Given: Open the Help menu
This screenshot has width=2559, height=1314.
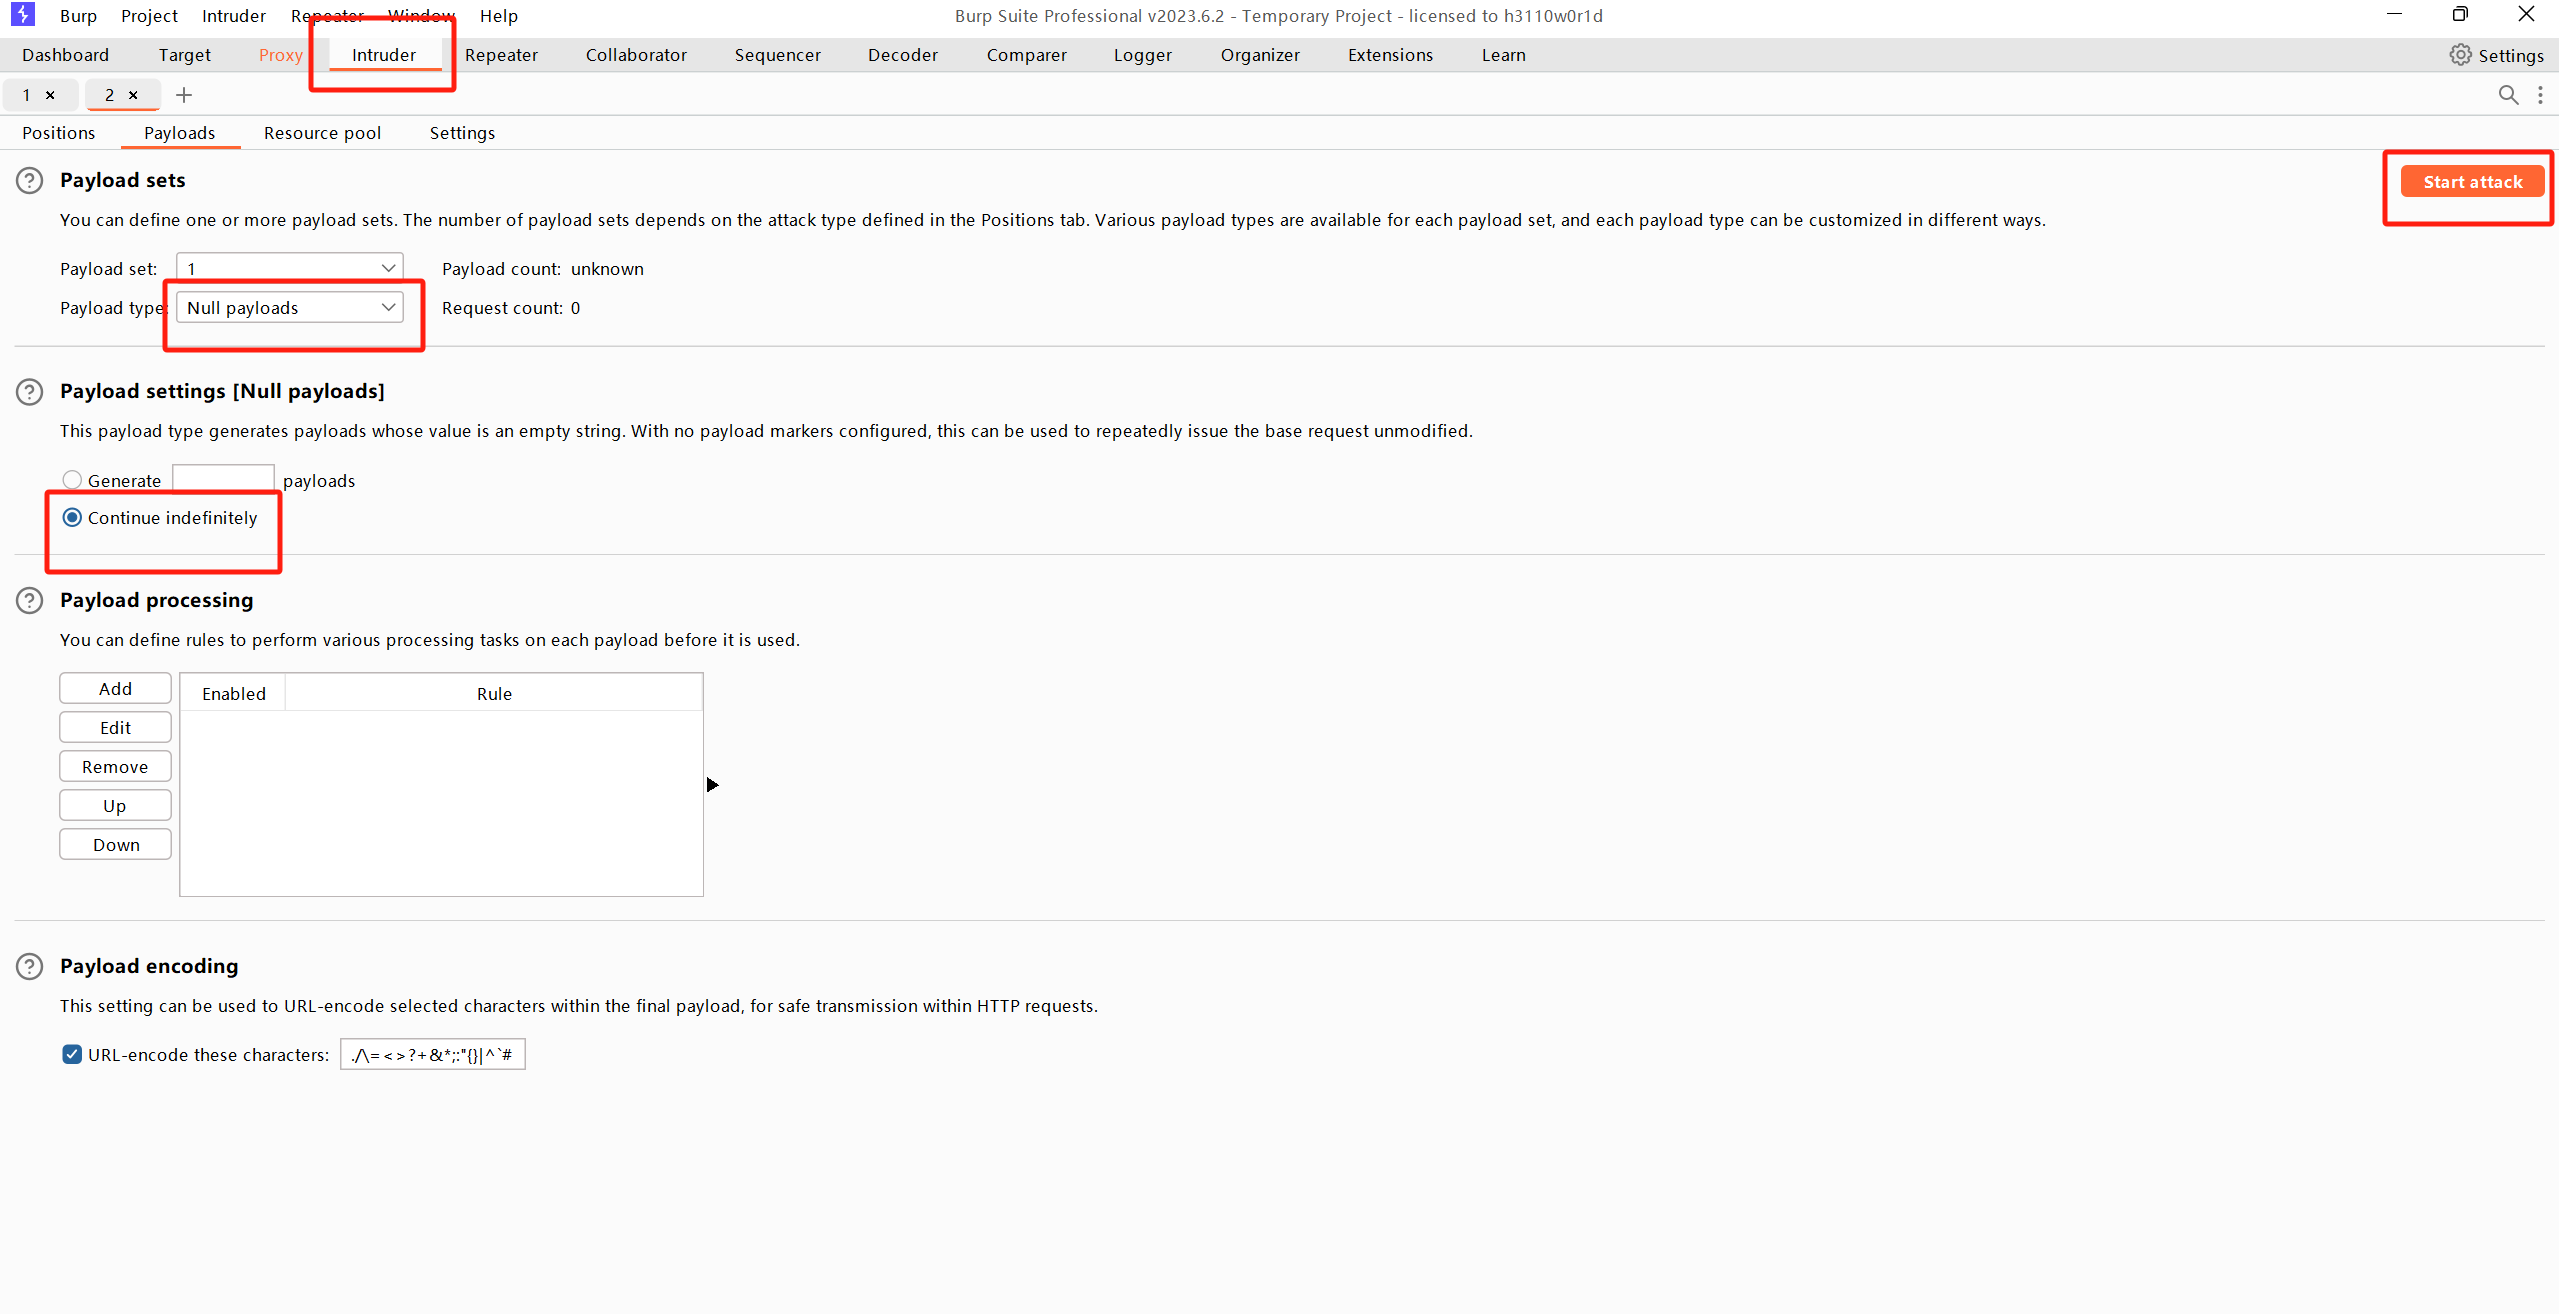Looking at the screenshot, I should [x=499, y=16].
